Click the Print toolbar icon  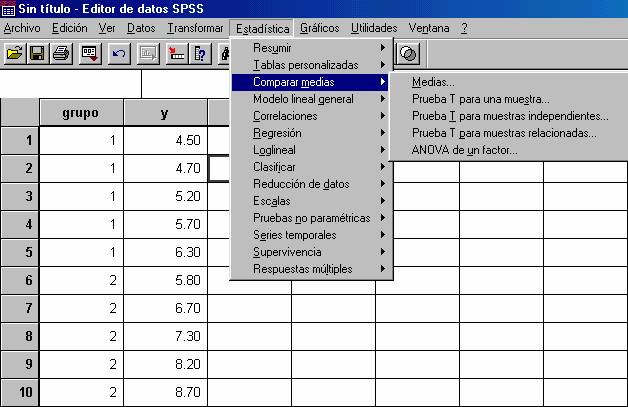[60, 53]
